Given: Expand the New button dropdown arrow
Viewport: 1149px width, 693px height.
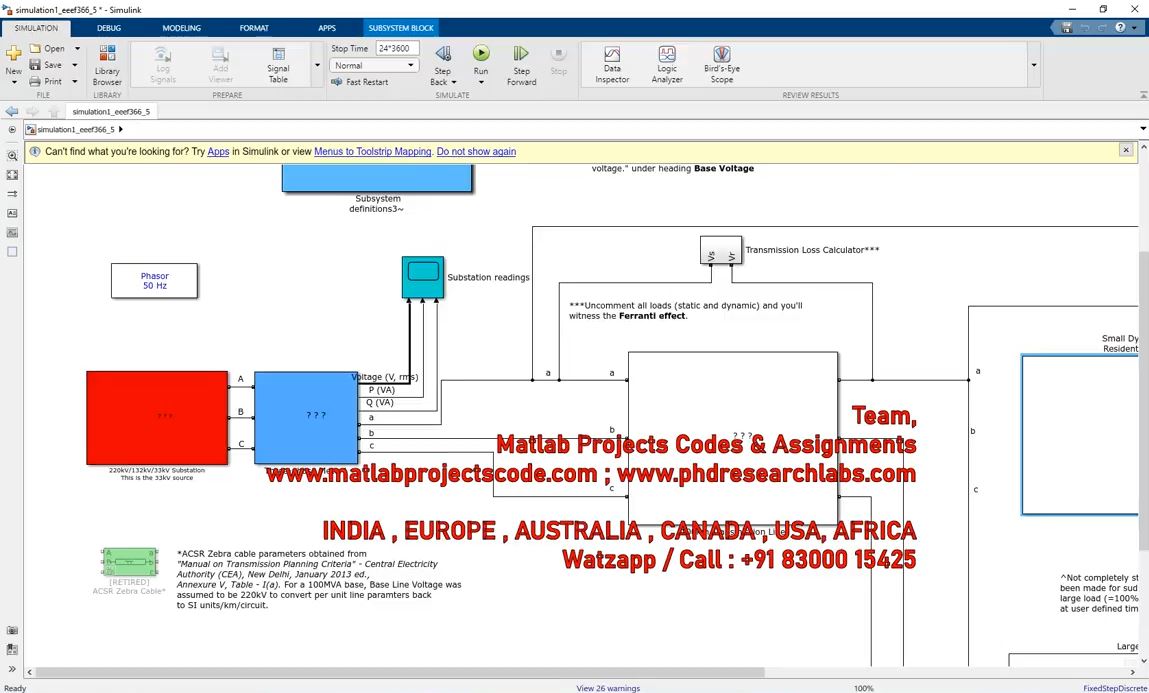Looking at the screenshot, I should (13, 82).
